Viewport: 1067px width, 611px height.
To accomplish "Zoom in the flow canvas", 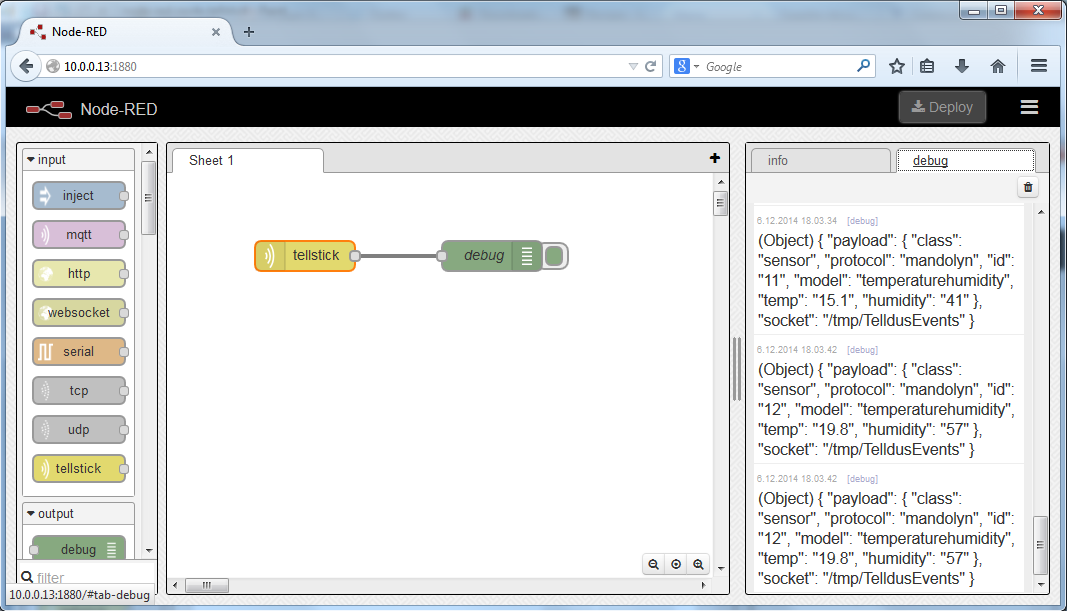I will 698,564.
